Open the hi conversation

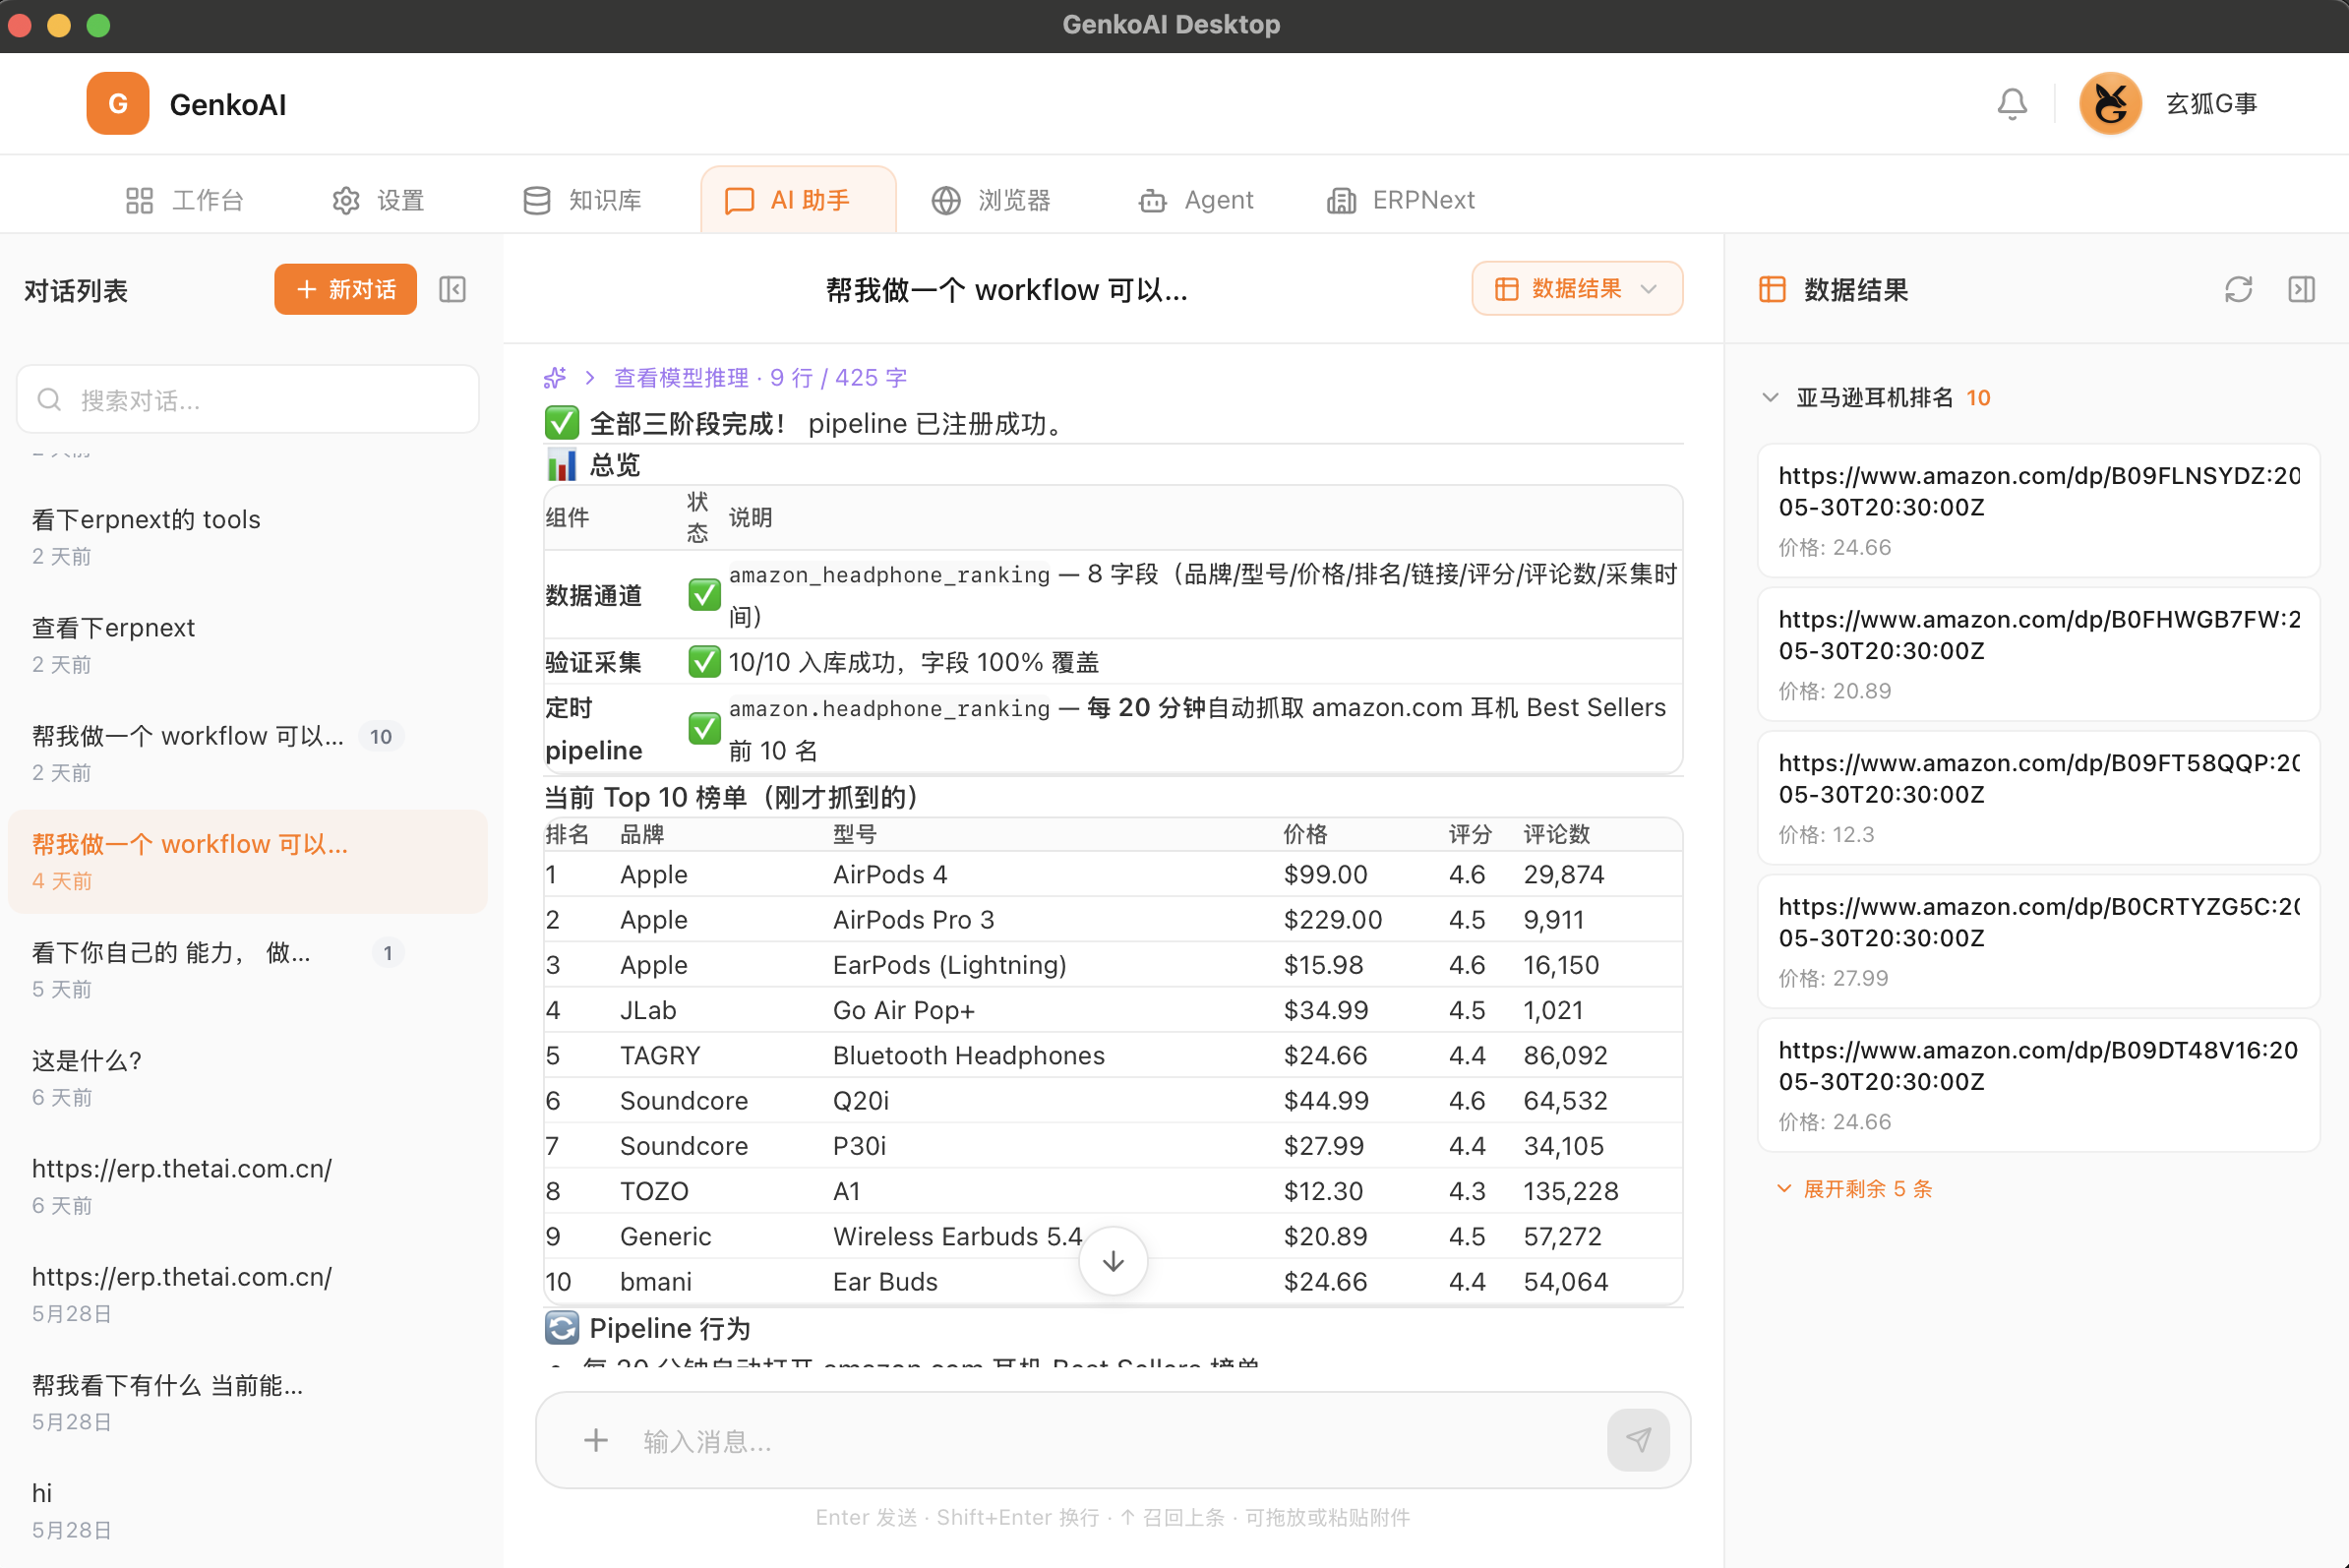[x=248, y=1509]
